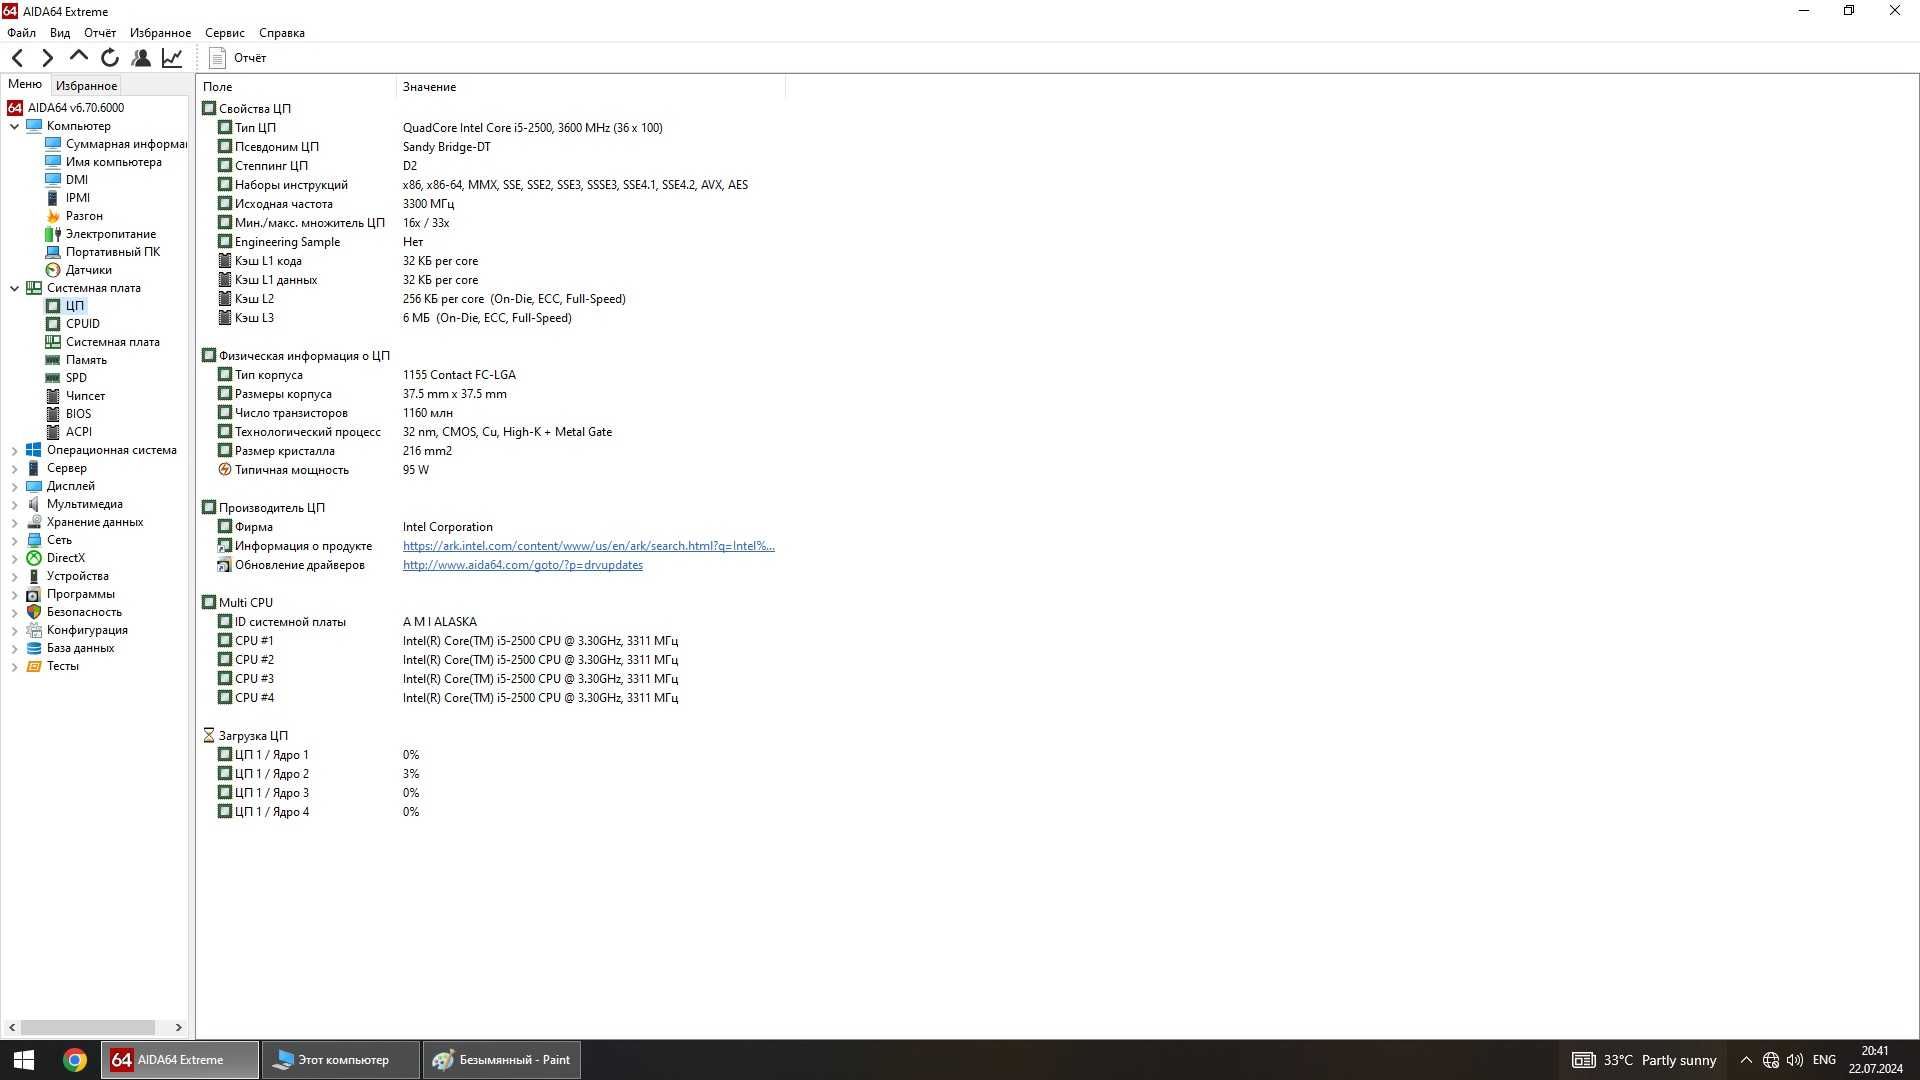
Task: Collapse the Системная плата parent tree node
Action: pos(14,288)
